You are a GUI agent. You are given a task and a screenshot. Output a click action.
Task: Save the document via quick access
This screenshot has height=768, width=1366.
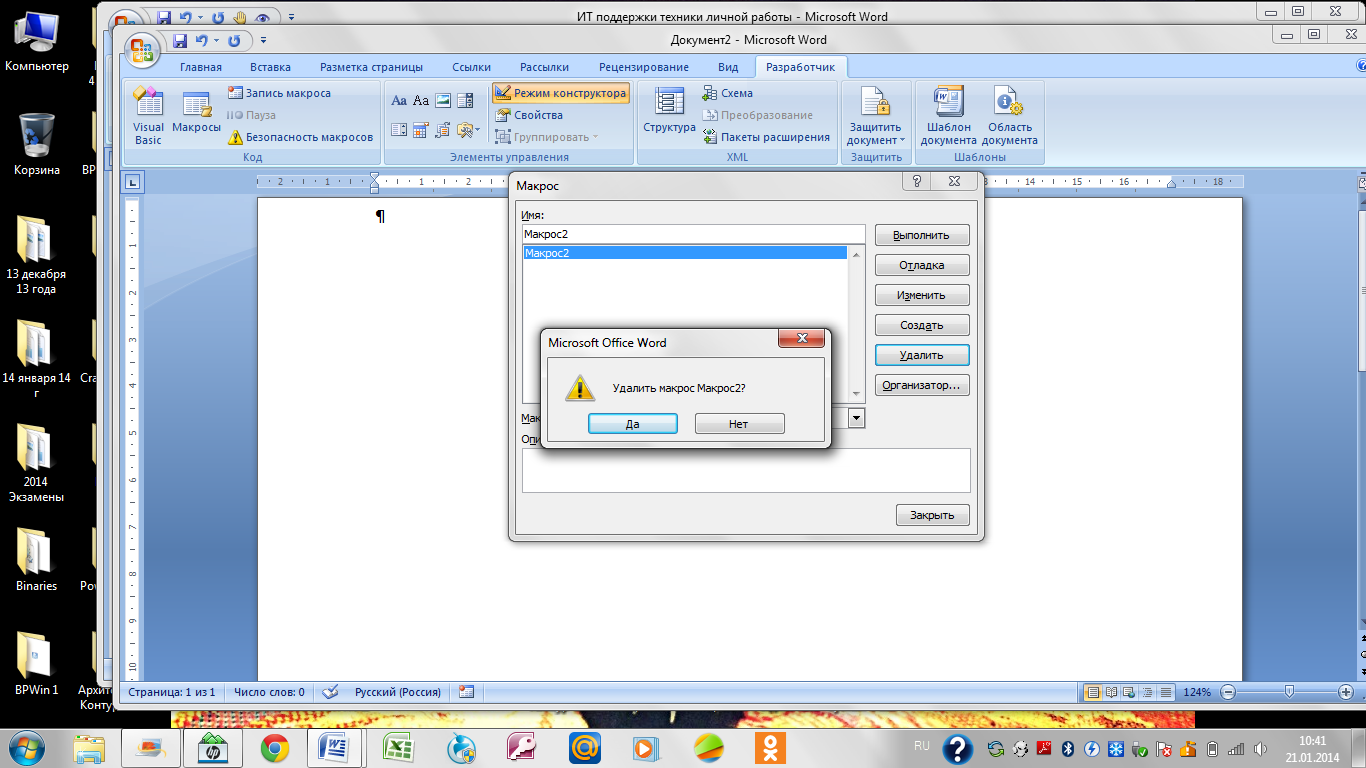pos(181,41)
